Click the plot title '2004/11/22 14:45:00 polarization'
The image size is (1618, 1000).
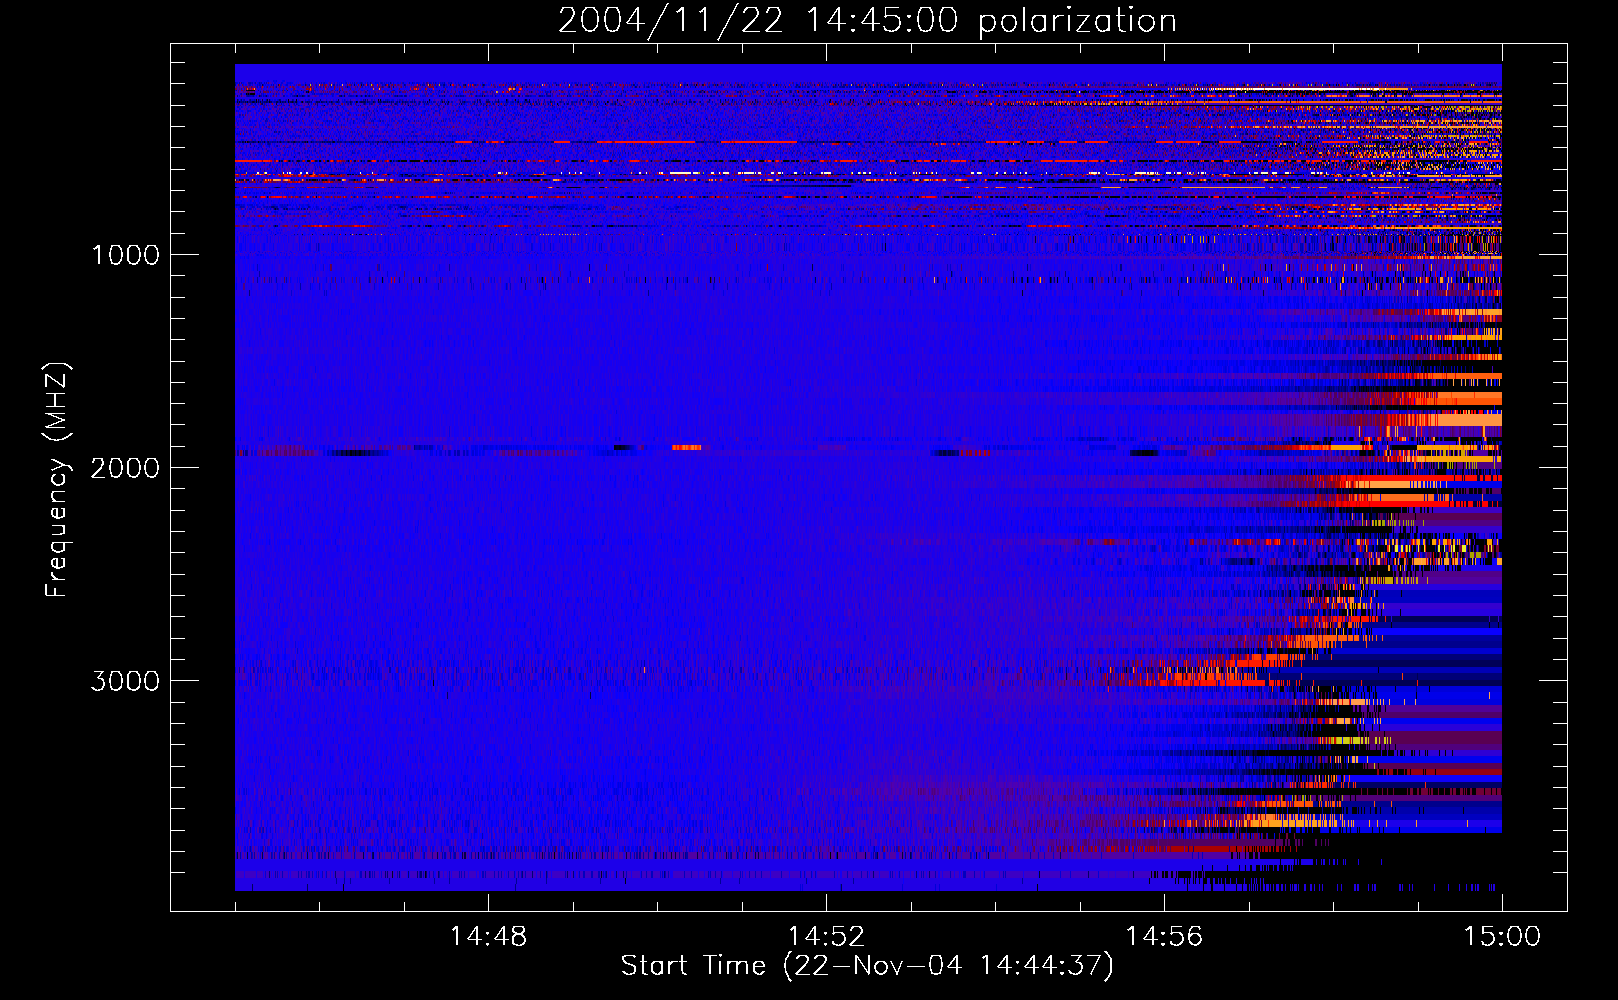click(x=867, y=20)
